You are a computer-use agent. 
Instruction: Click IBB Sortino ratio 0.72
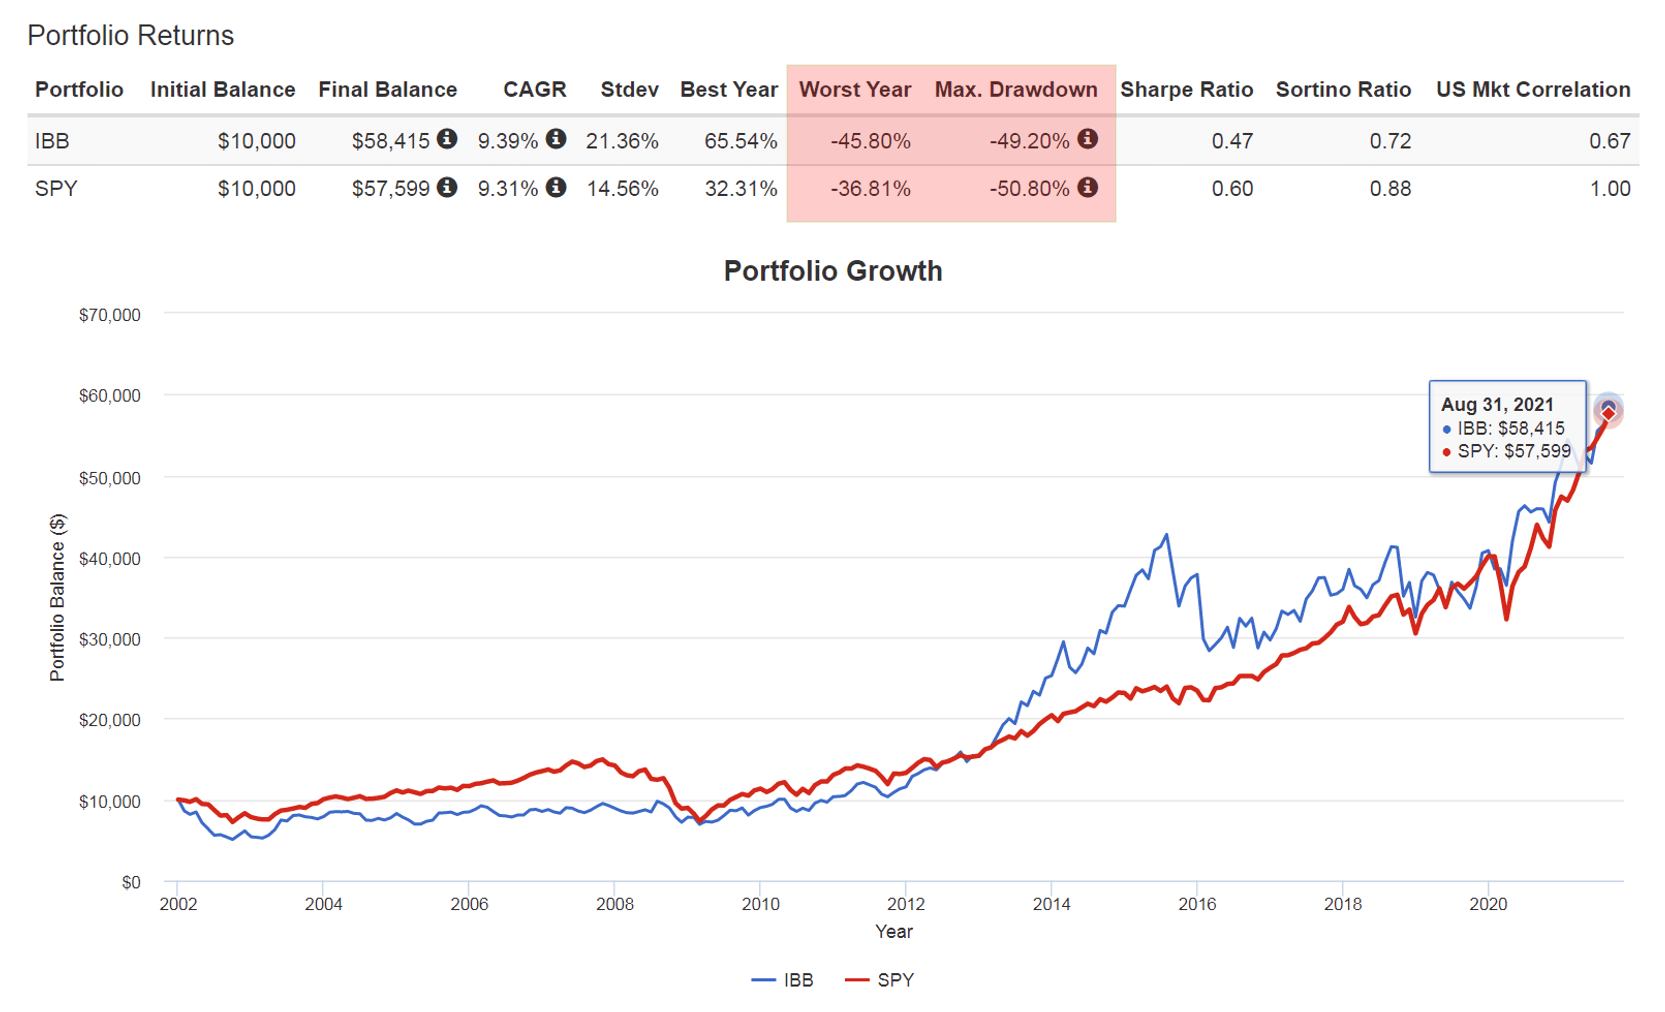tap(1390, 141)
